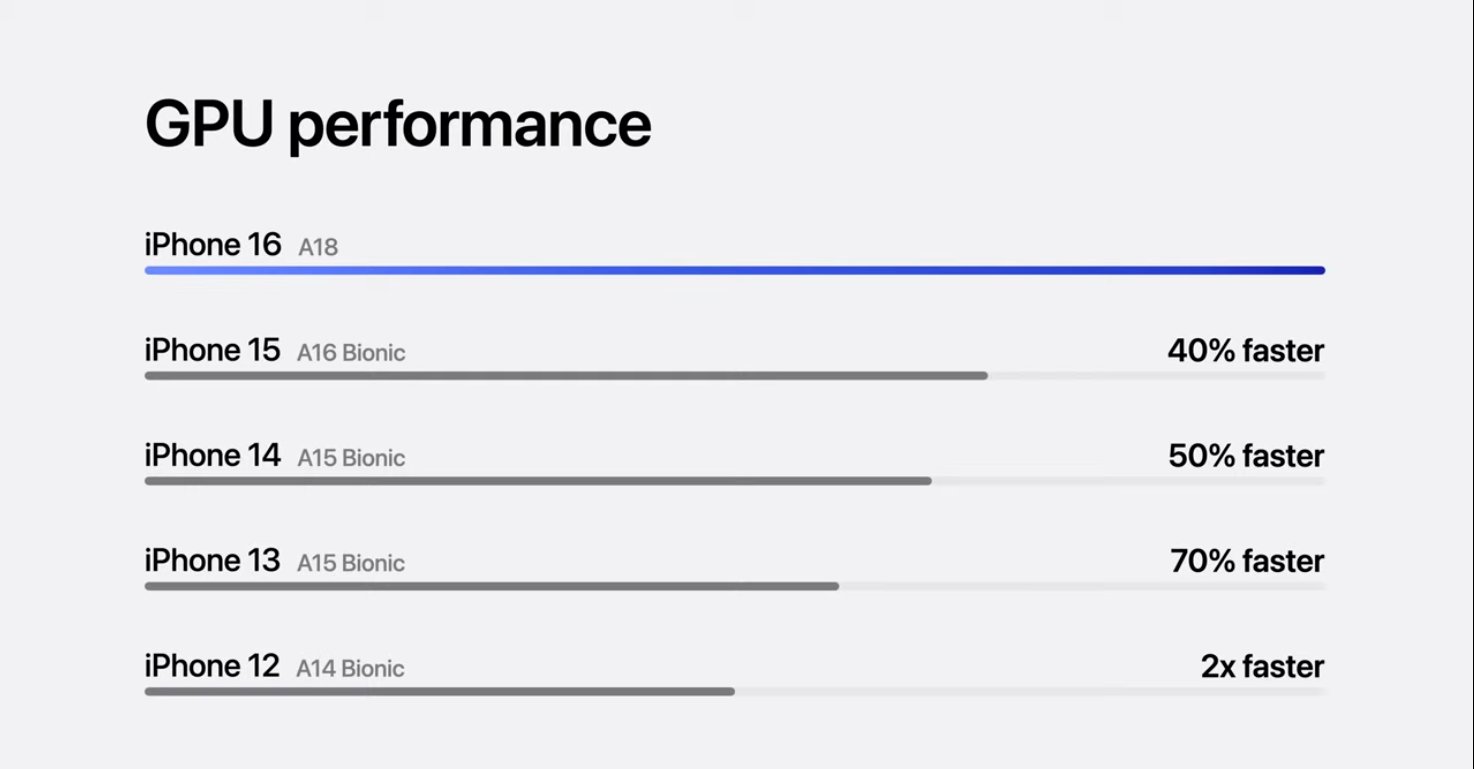1474x769 pixels.
Task: Click the A18 chip label
Action: pyautogui.click(x=318, y=247)
